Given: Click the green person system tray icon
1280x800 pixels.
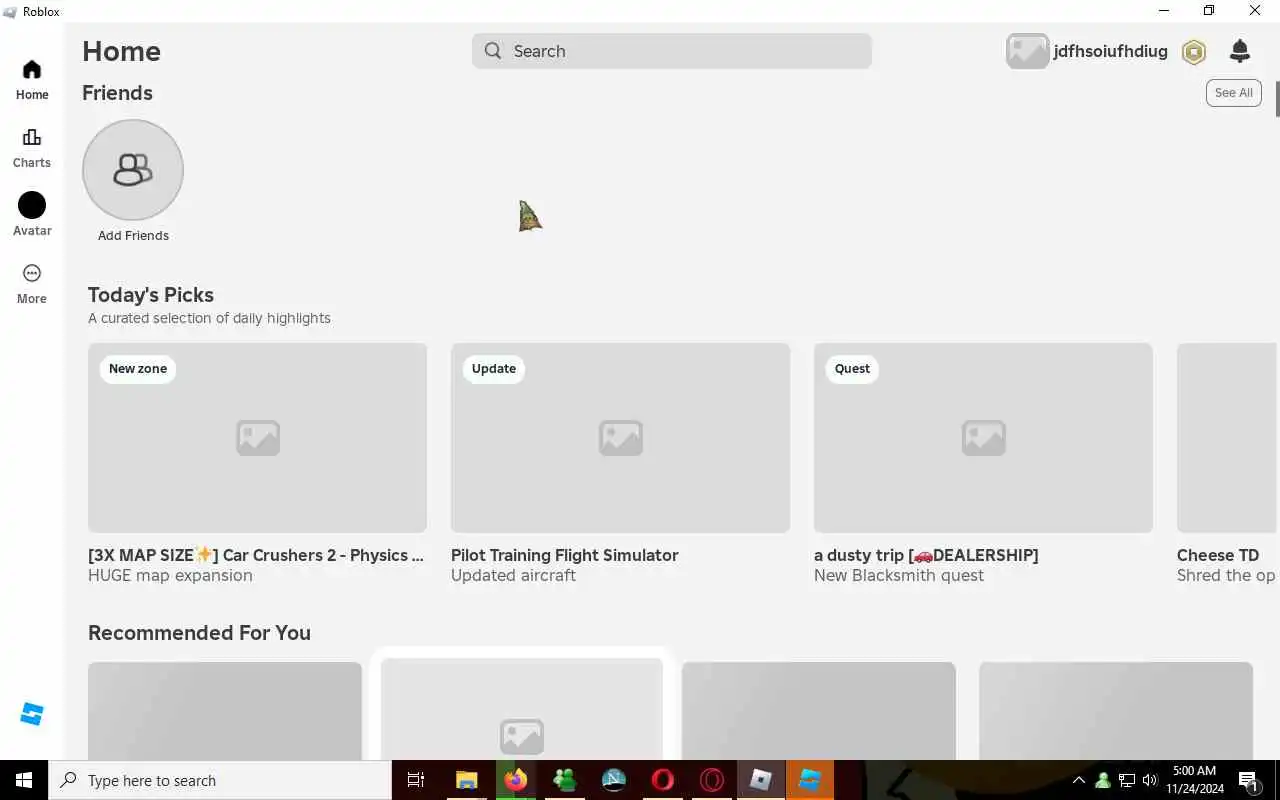Looking at the screenshot, I should pos(1103,780).
